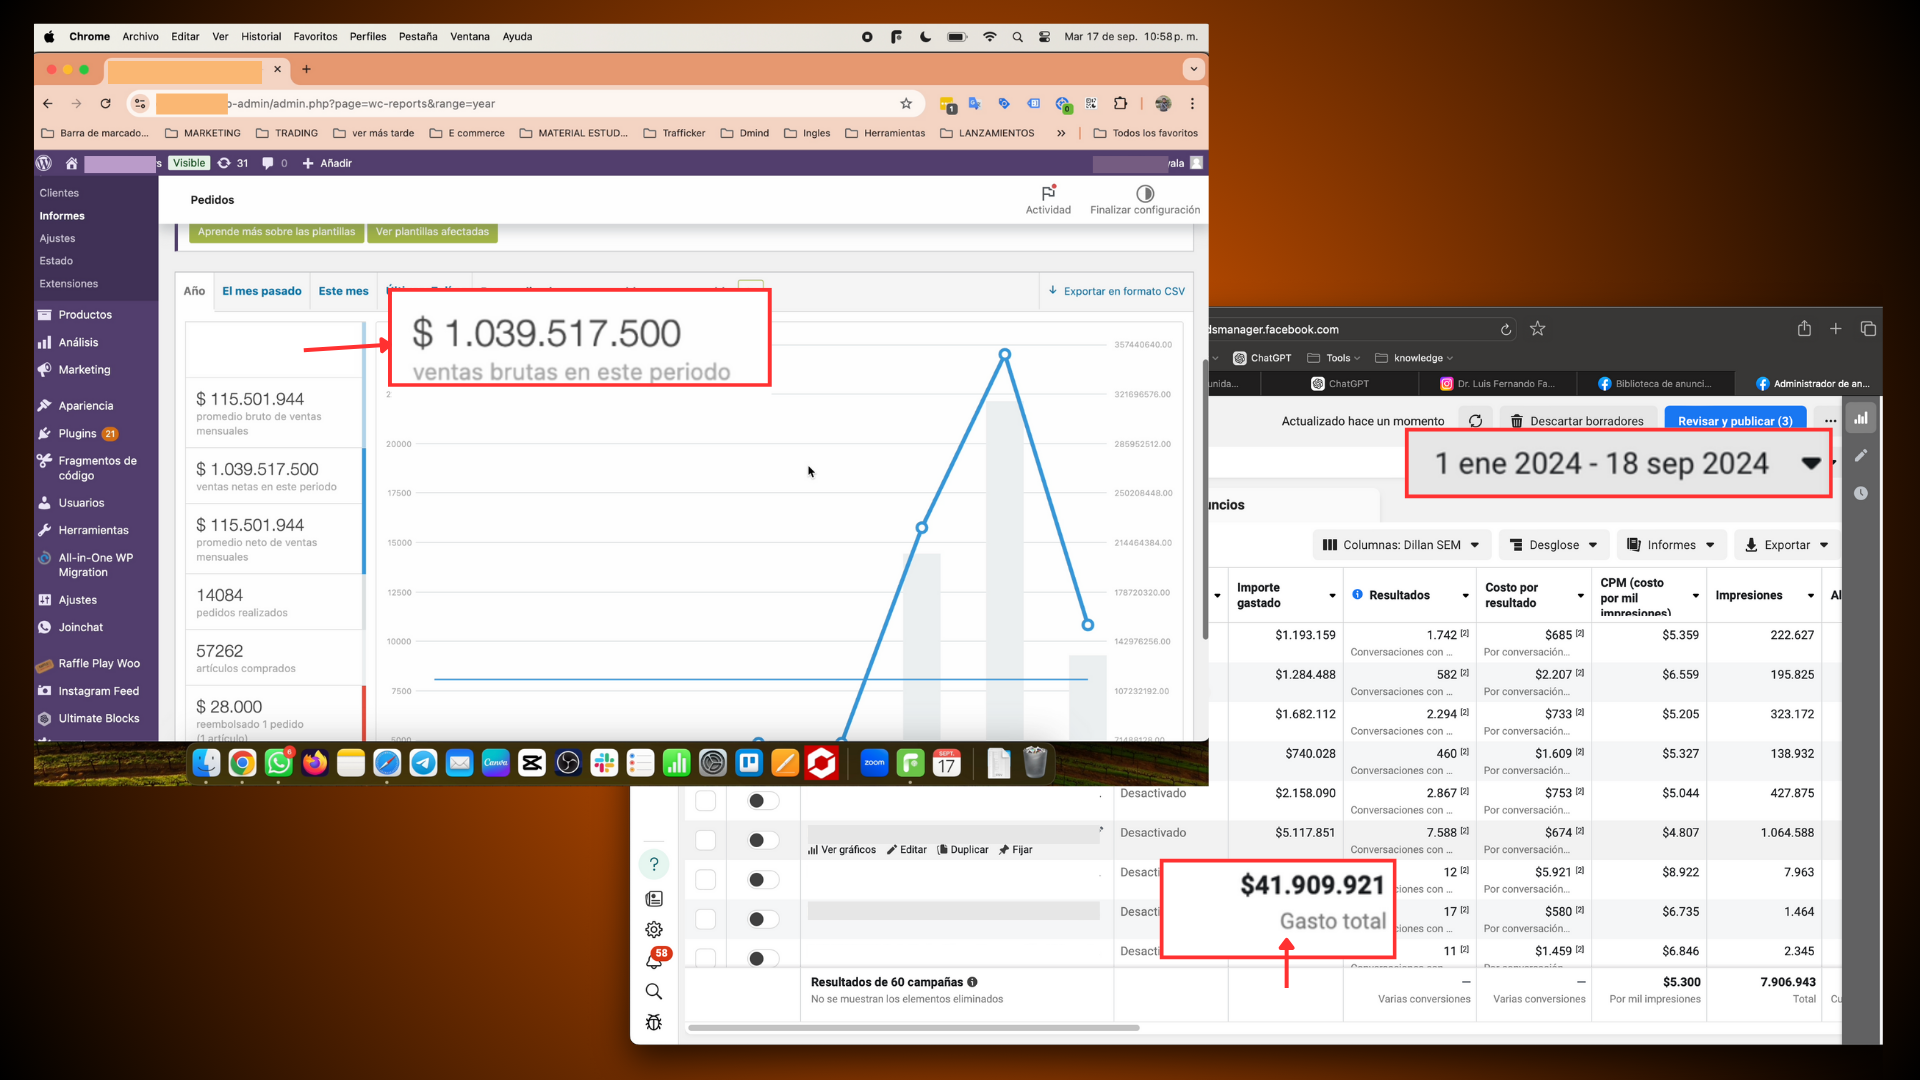
Task: Open the Ads Manager settings gear icon
Action: tap(654, 929)
